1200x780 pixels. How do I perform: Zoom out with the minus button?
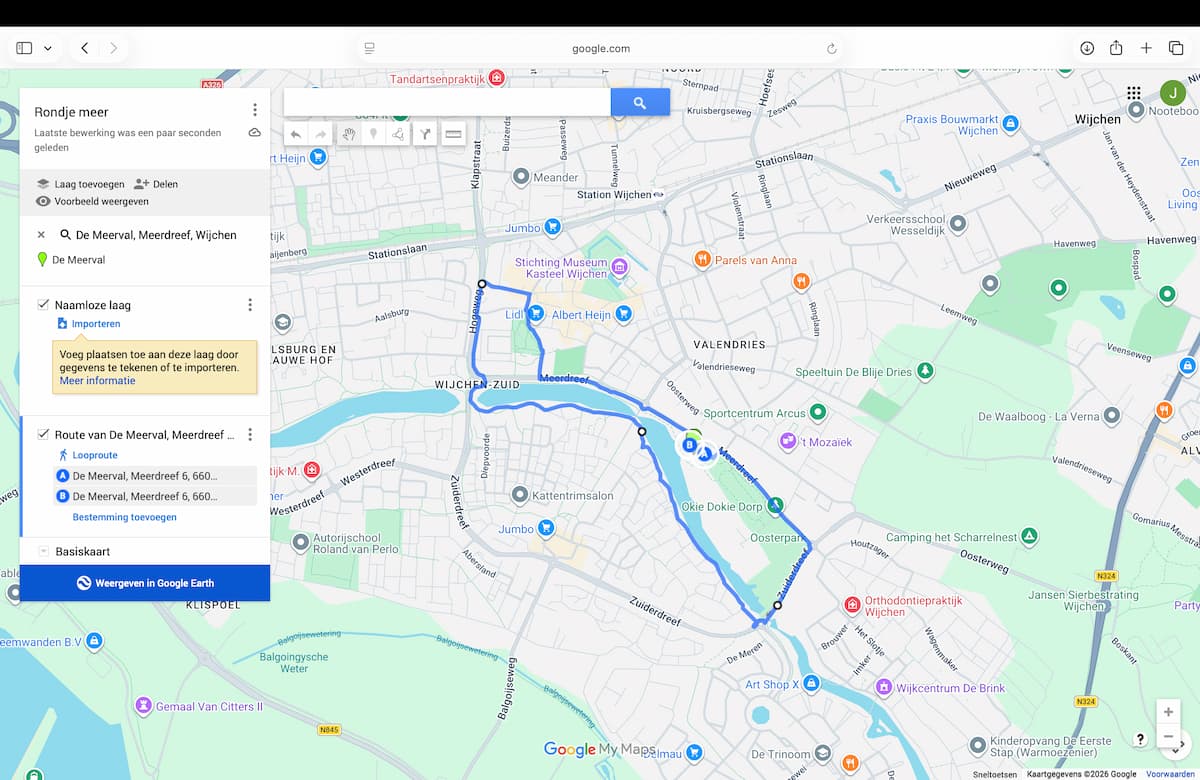pos(1168,737)
